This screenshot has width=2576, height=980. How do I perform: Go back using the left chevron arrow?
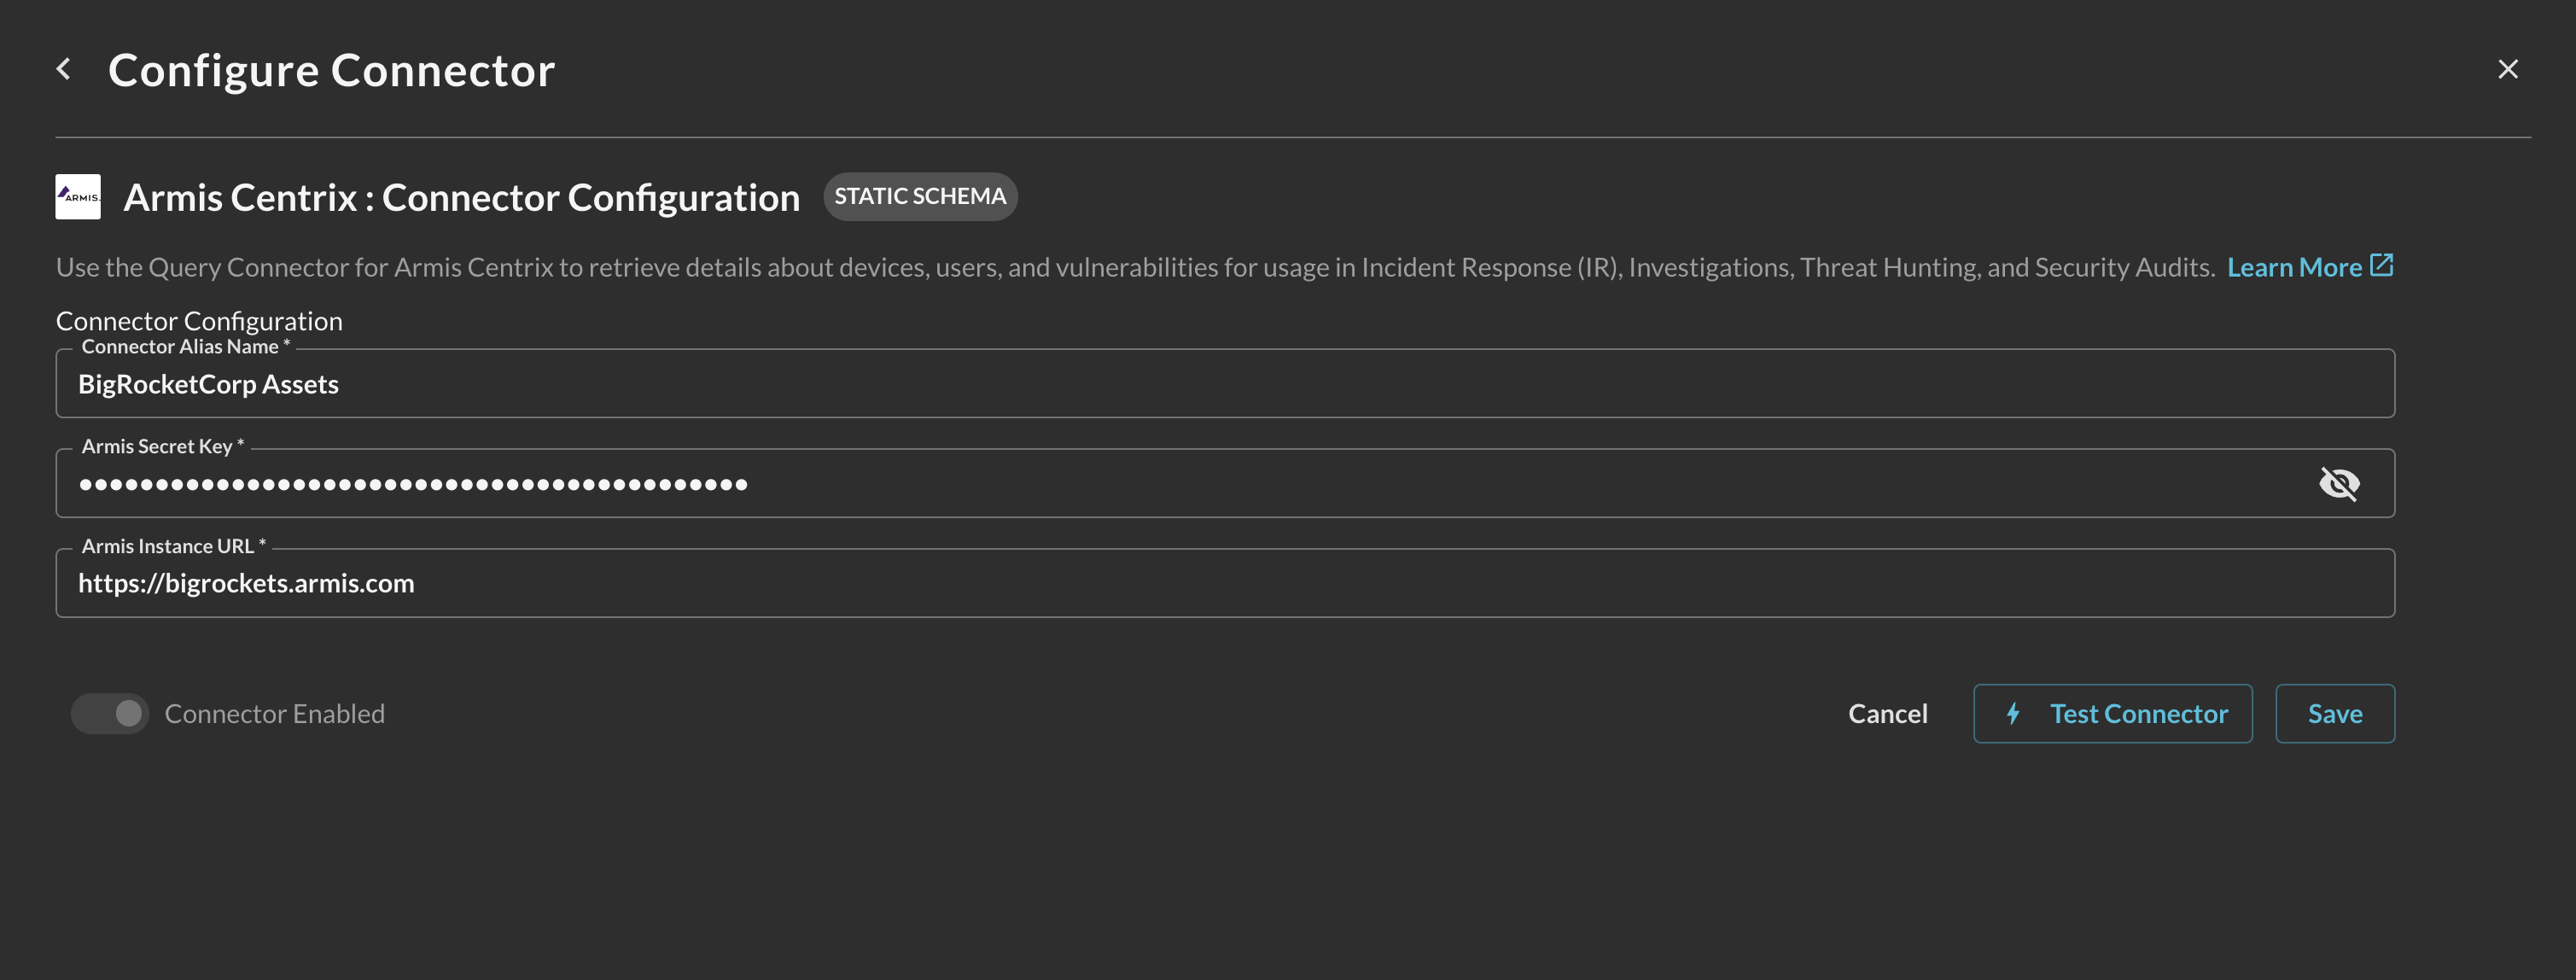[x=64, y=69]
